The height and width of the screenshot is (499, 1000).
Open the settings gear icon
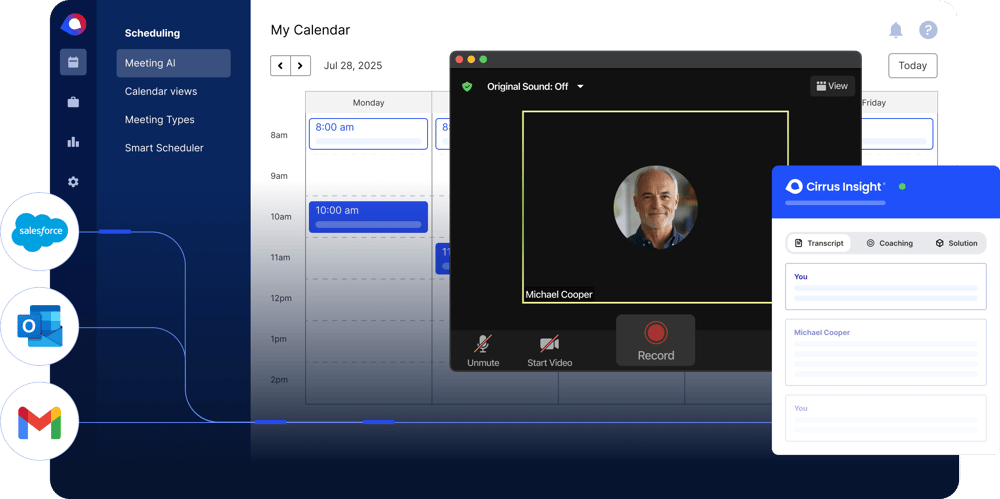click(73, 182)
